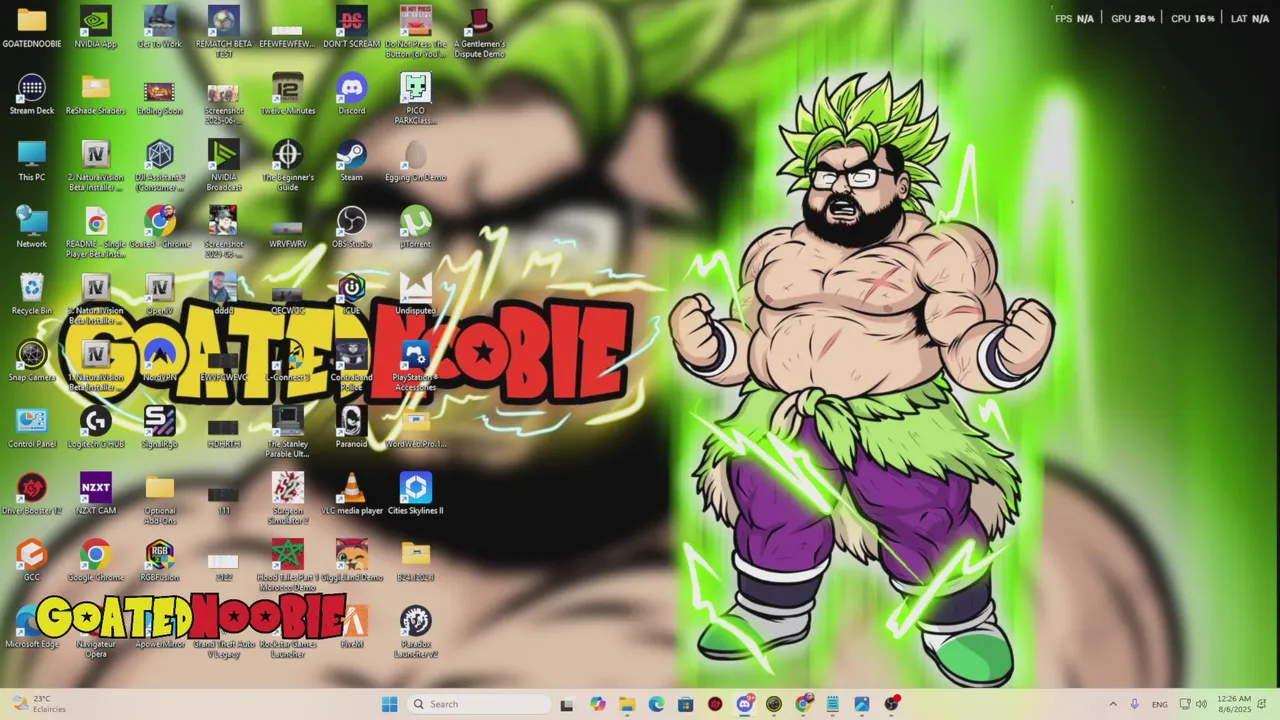Switch to Discord on the taskbar
The width and height of the screenshot is (1280, 720).
[x=744, y=704]
